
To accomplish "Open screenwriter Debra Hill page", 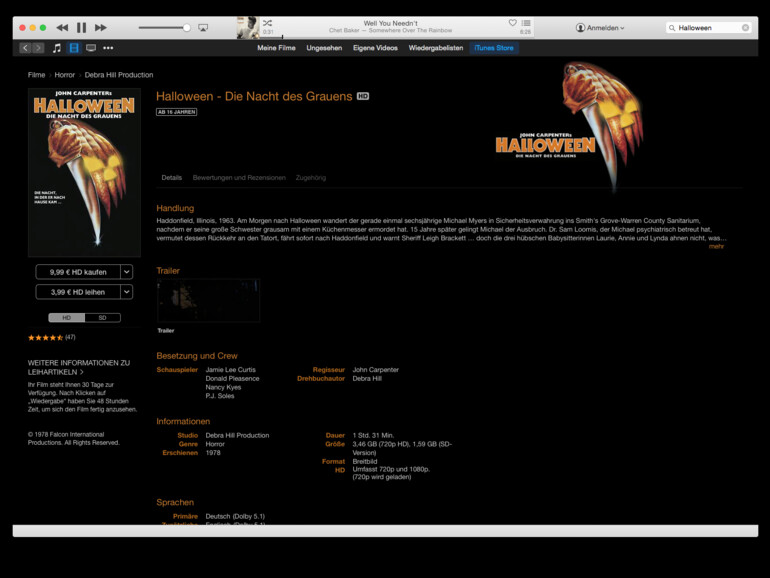I will point(367,378).
